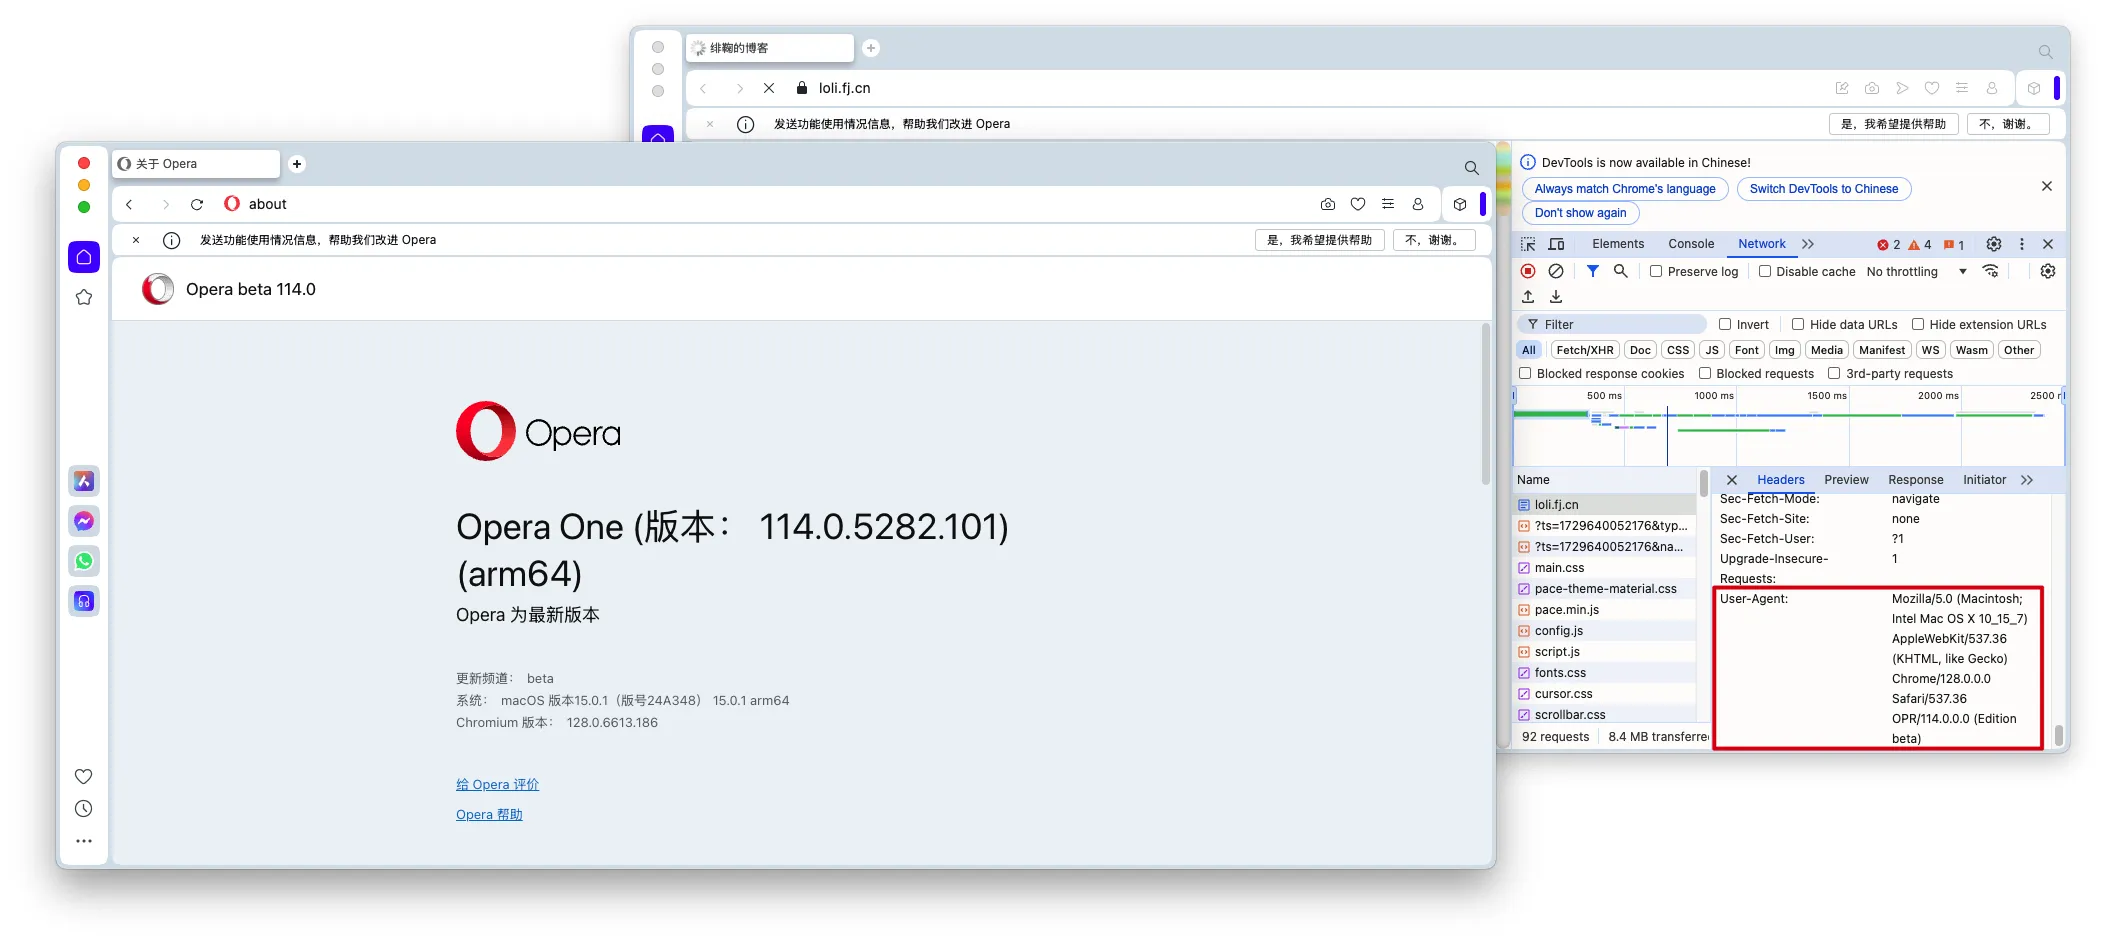The height and width of the screenshot is (943, 2104).
Task: Open the pinboards heart at the sidebar bottom
Action: 84,776
